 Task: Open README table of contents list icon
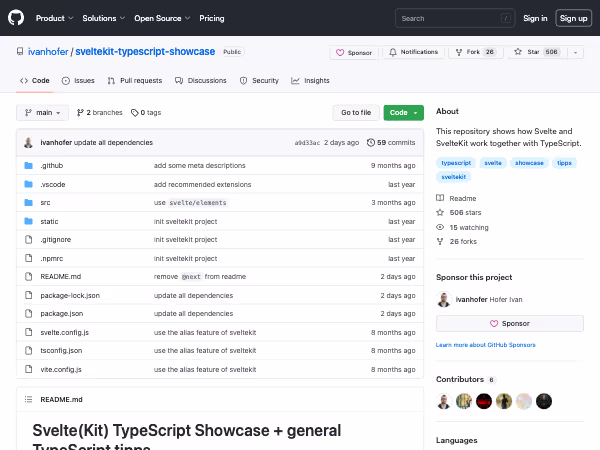pos(28,399)
